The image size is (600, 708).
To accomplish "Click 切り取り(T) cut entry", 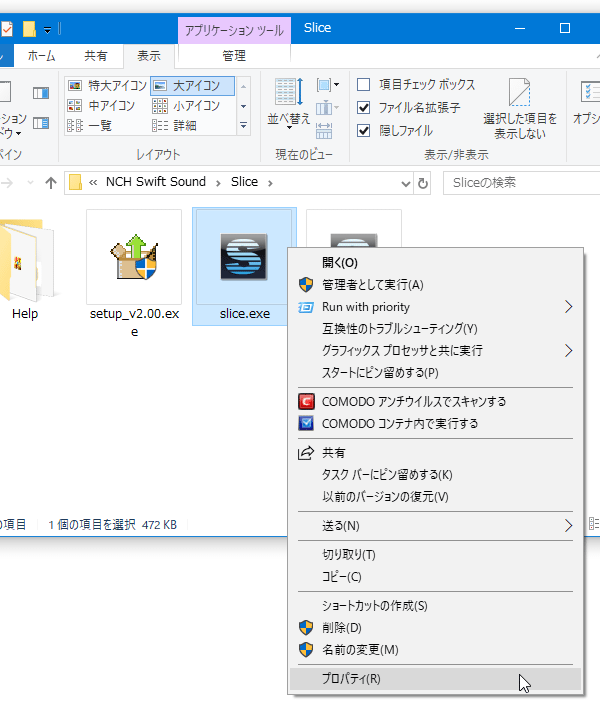I will tap(435, 554).
